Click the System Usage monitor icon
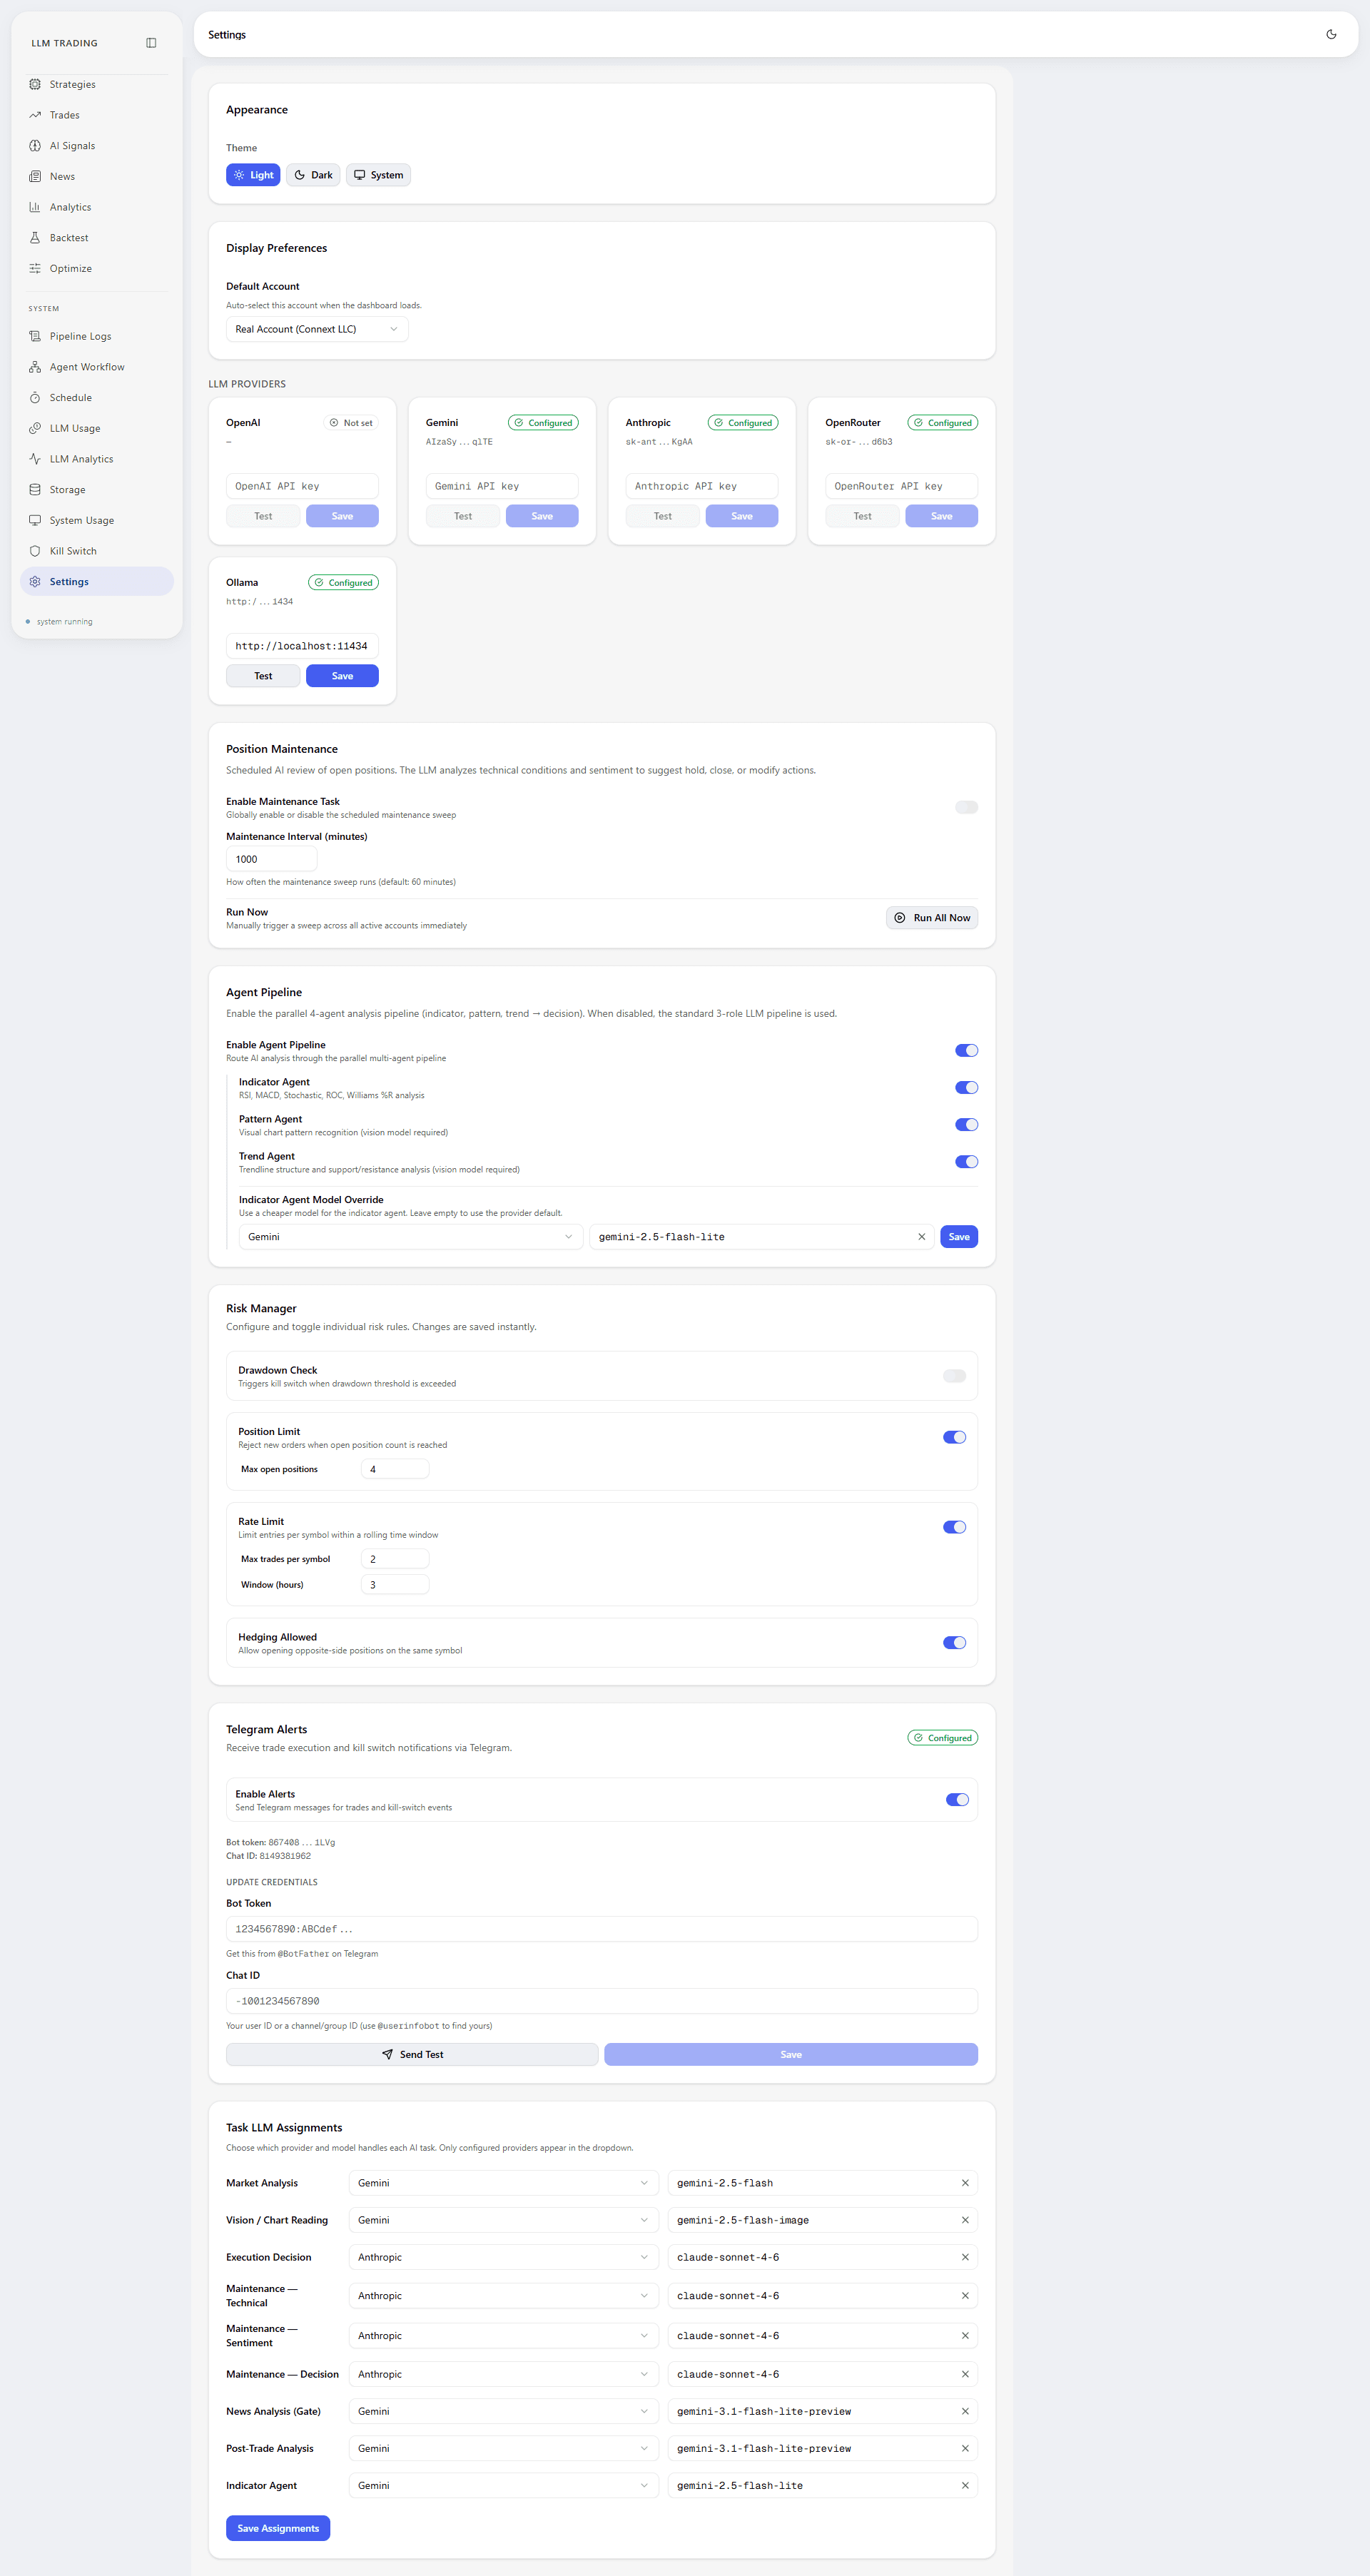The height and width of the screenshot is (2576, 1370). click(35, 520)
